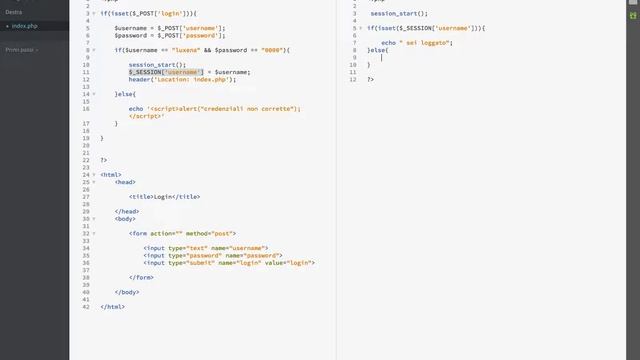640x360 pixels.
Task: Click line number 16 in left gutter
Action: (x=86, y=109)
